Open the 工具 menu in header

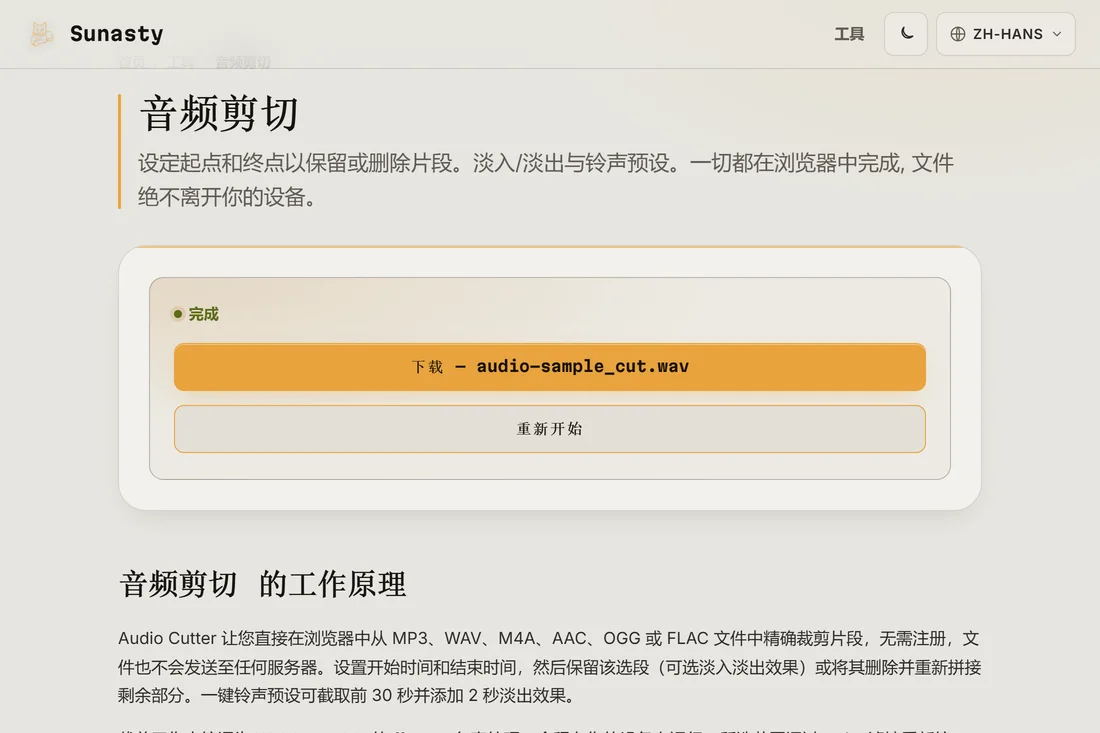849,34
